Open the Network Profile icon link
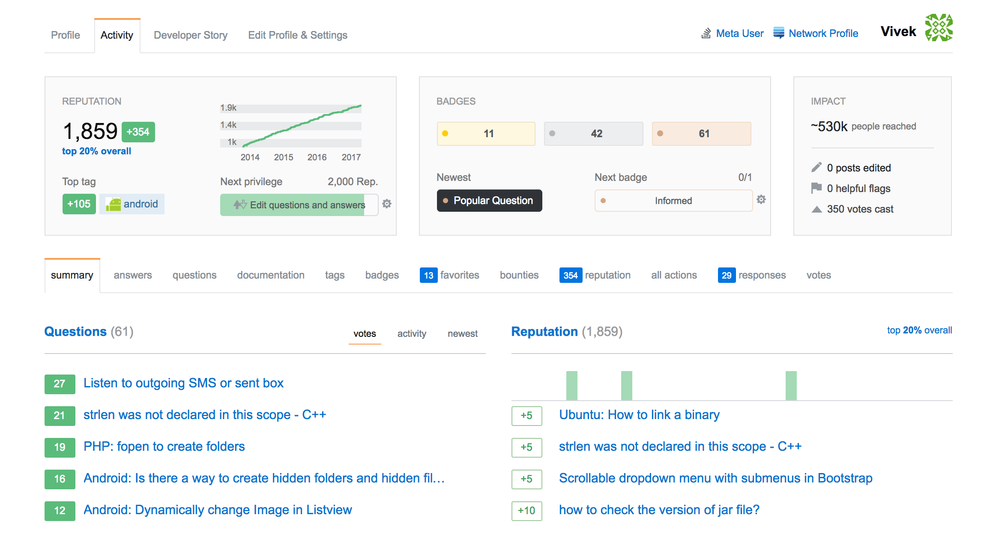The height and width of the screenshot is (534, 999). tap(779, 33)
